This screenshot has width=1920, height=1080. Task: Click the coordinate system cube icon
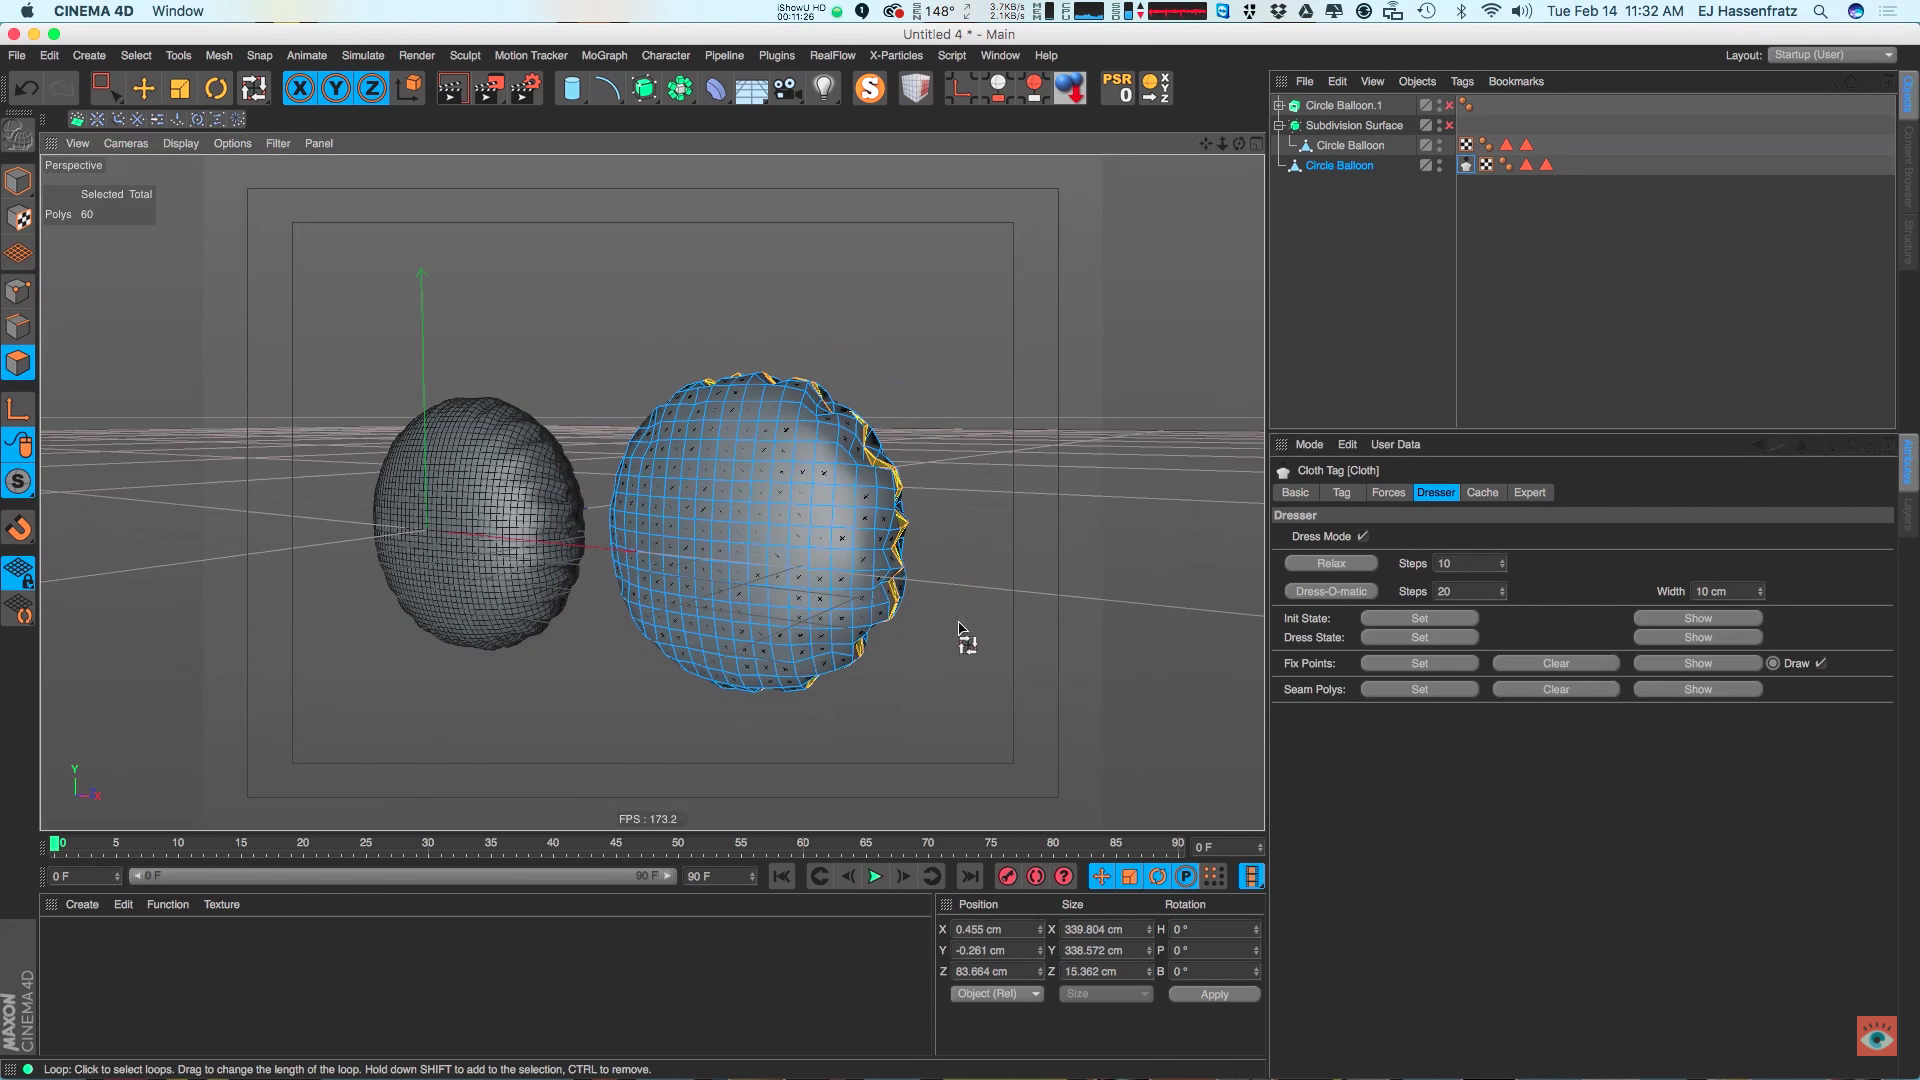pos(409,89)
